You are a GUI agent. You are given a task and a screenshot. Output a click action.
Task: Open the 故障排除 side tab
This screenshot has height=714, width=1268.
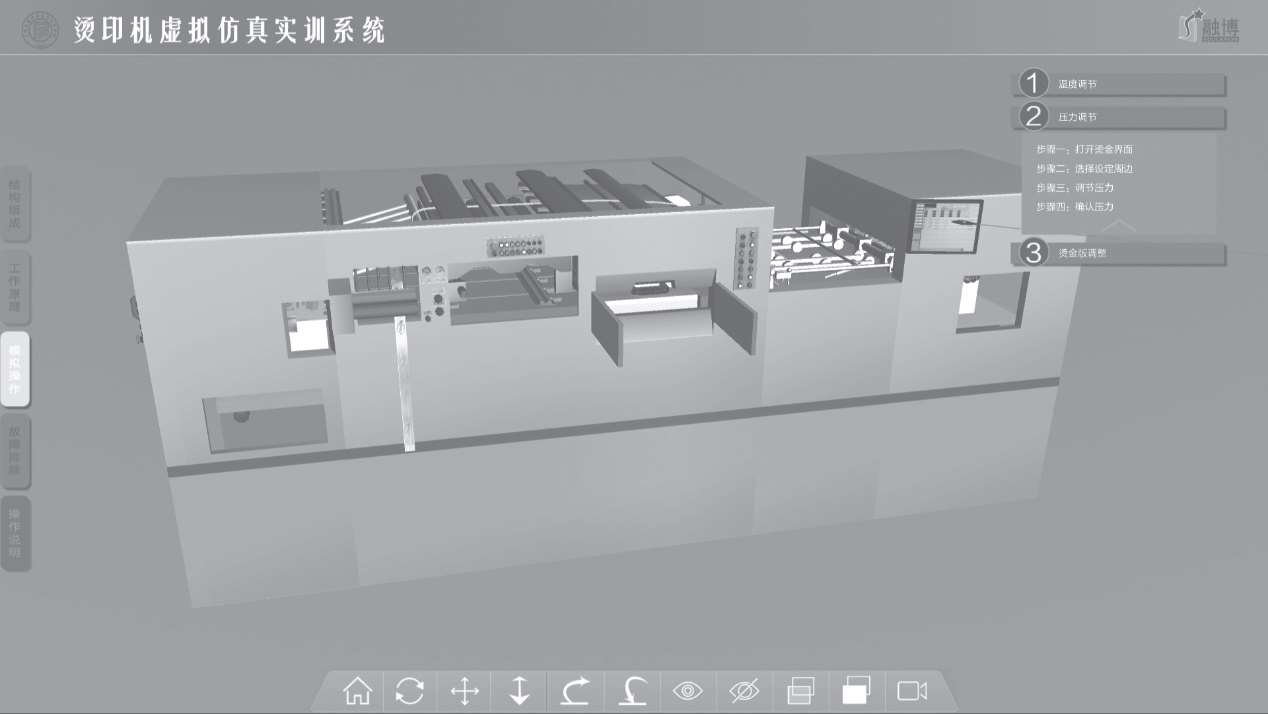[15, 451]
